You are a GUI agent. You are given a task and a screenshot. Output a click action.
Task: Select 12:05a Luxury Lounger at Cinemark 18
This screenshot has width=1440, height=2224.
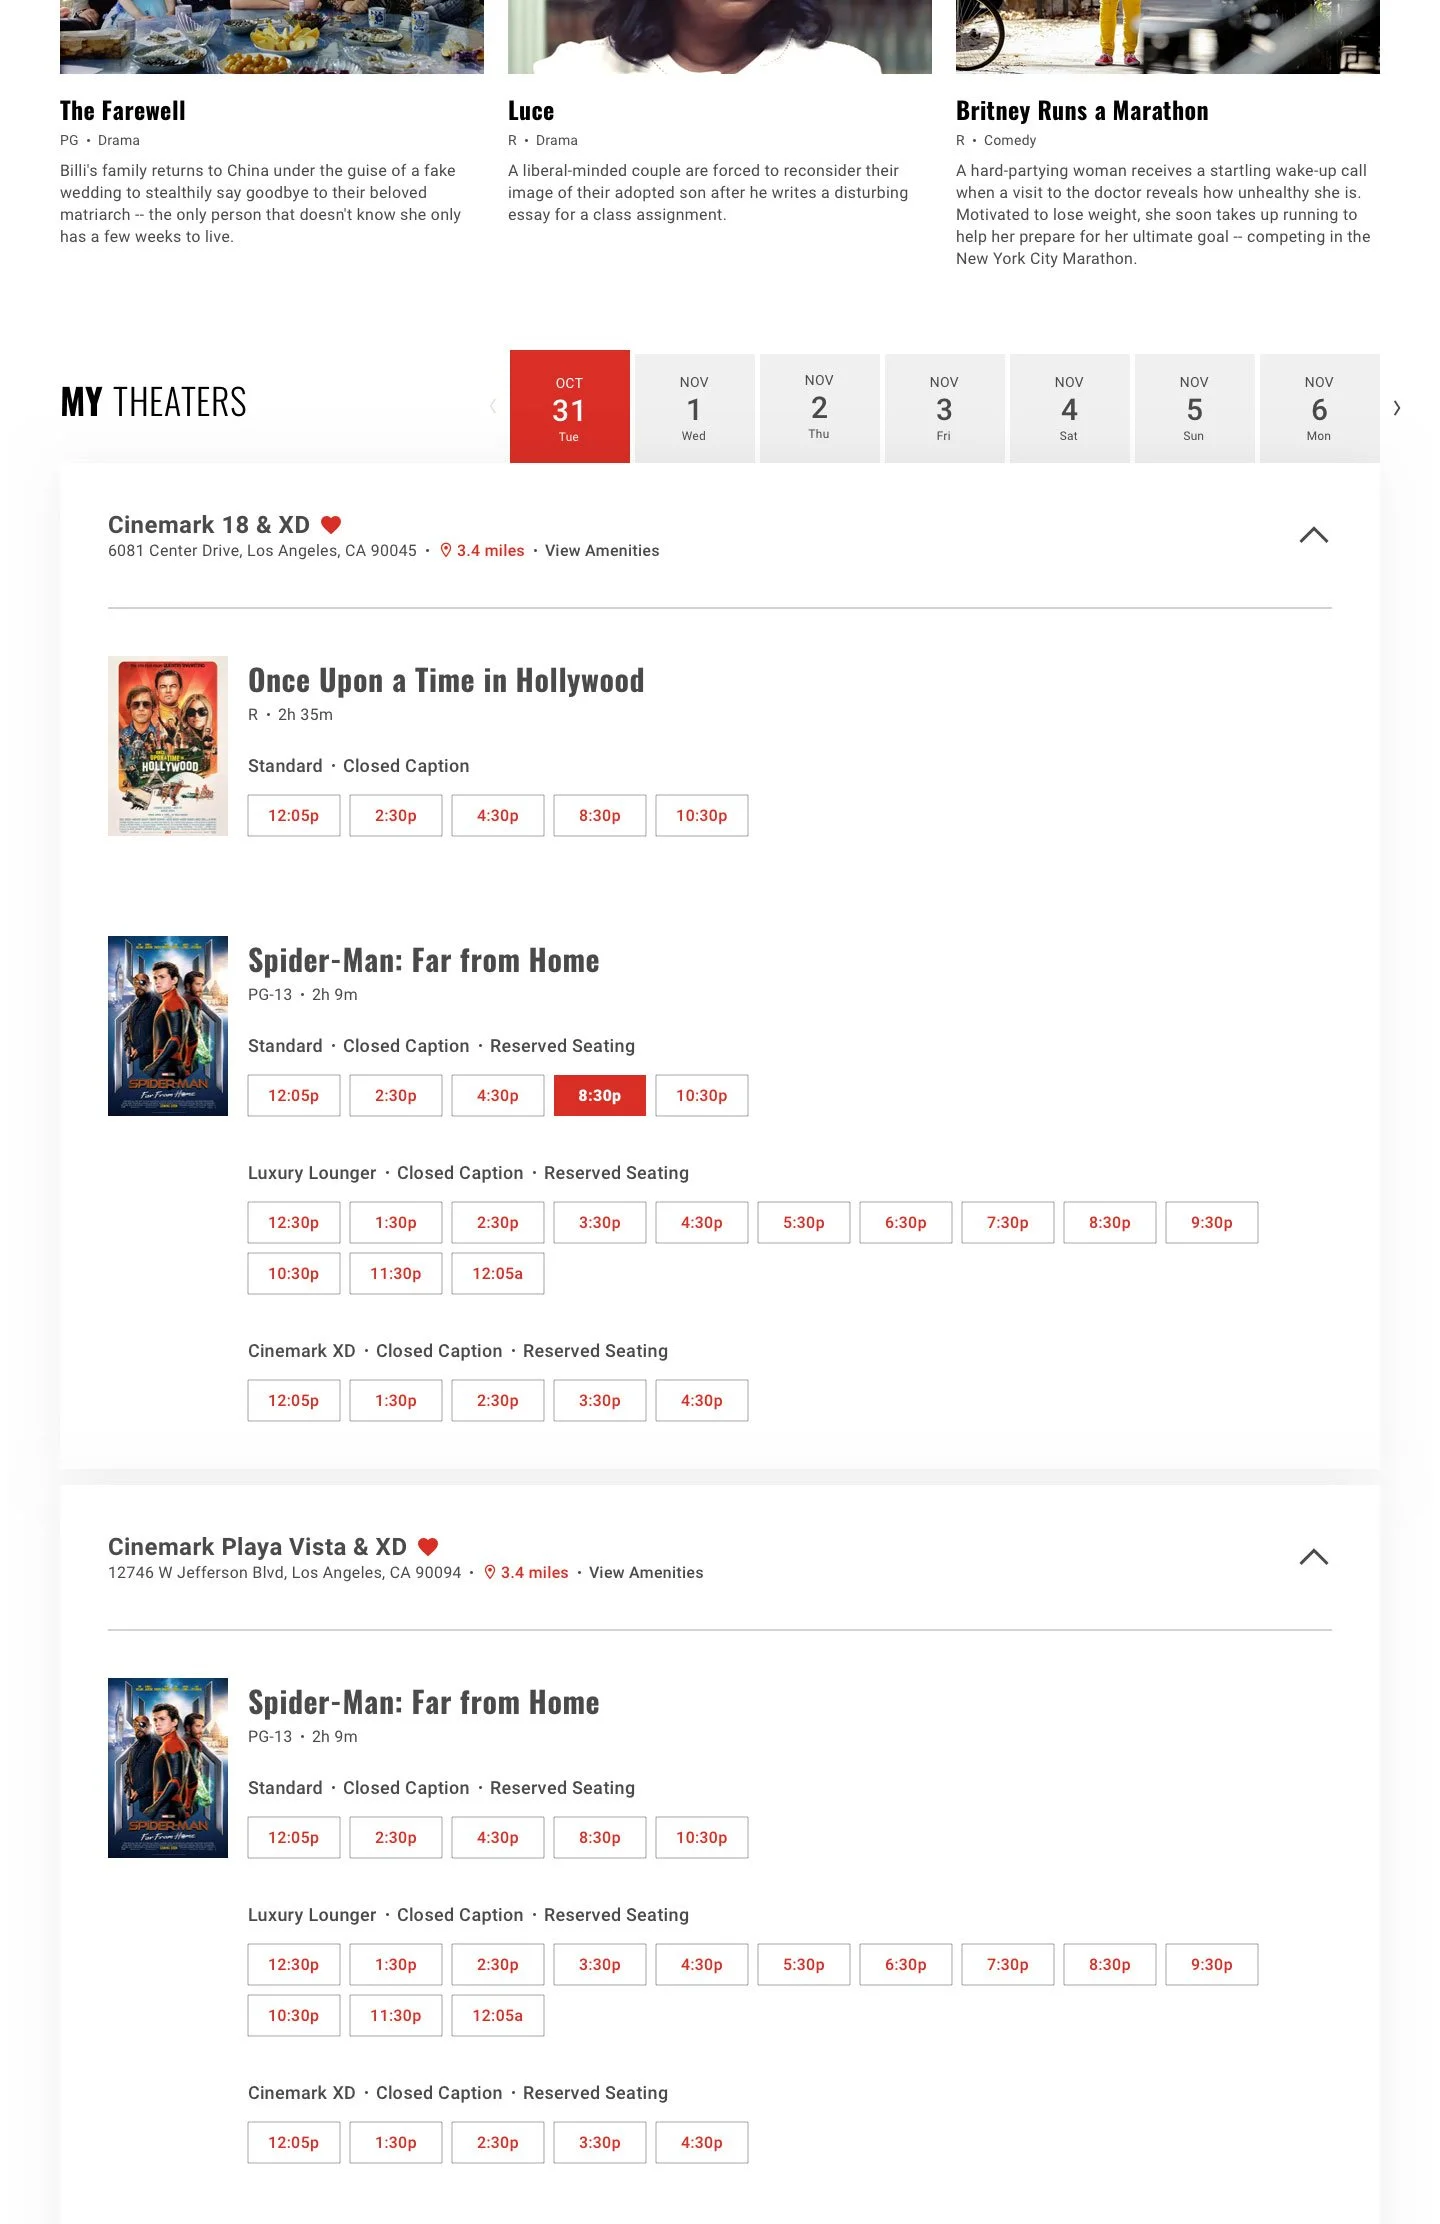[x=498, y=1274]
